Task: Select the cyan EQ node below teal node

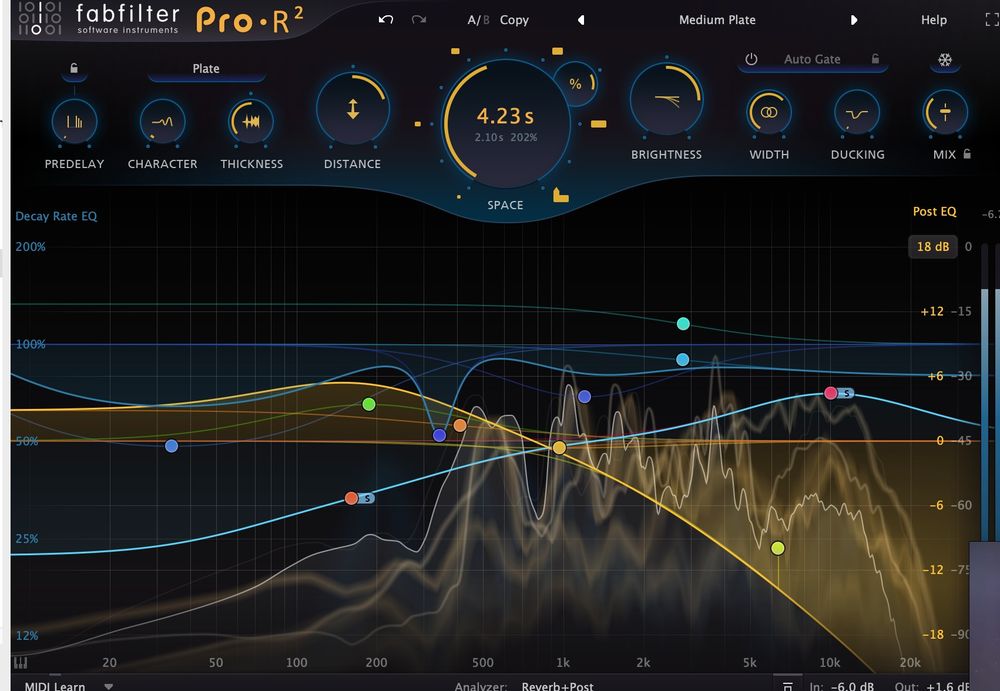Action: pyautogui.click(x=682, y=360)
